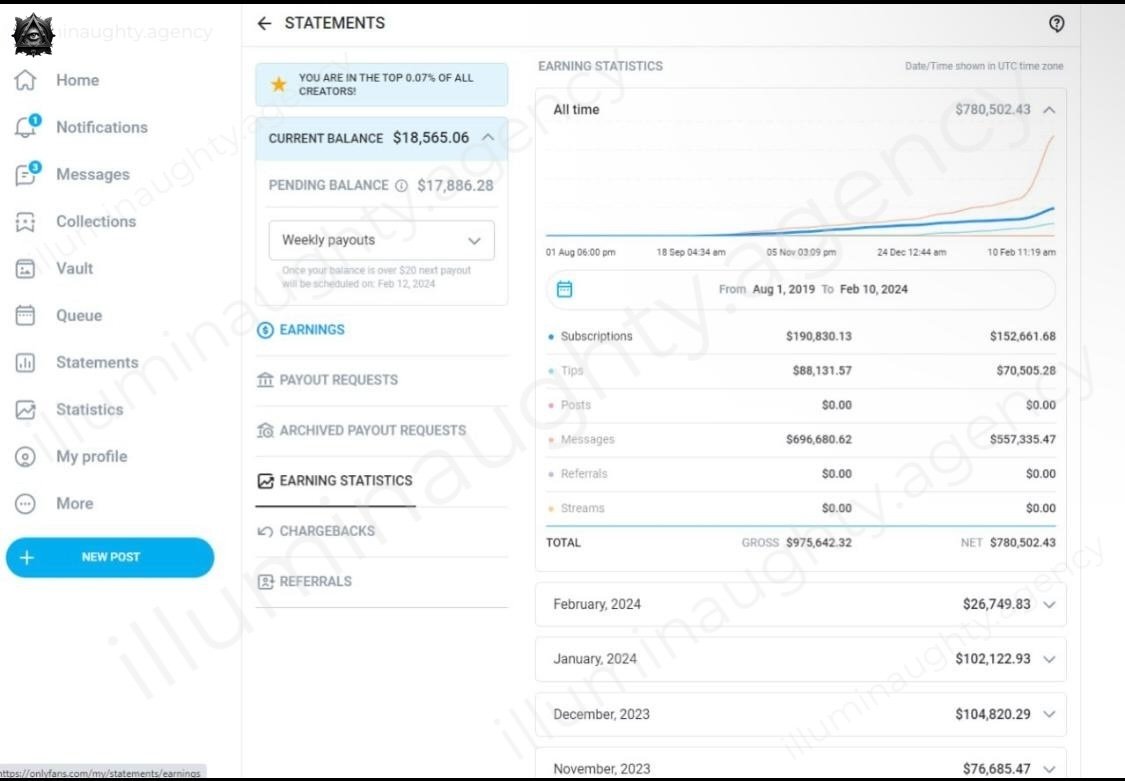Click the Chargebacks undo arrow icon
The height and width of the screenshot is (781, 1125).
pos(265,531)
